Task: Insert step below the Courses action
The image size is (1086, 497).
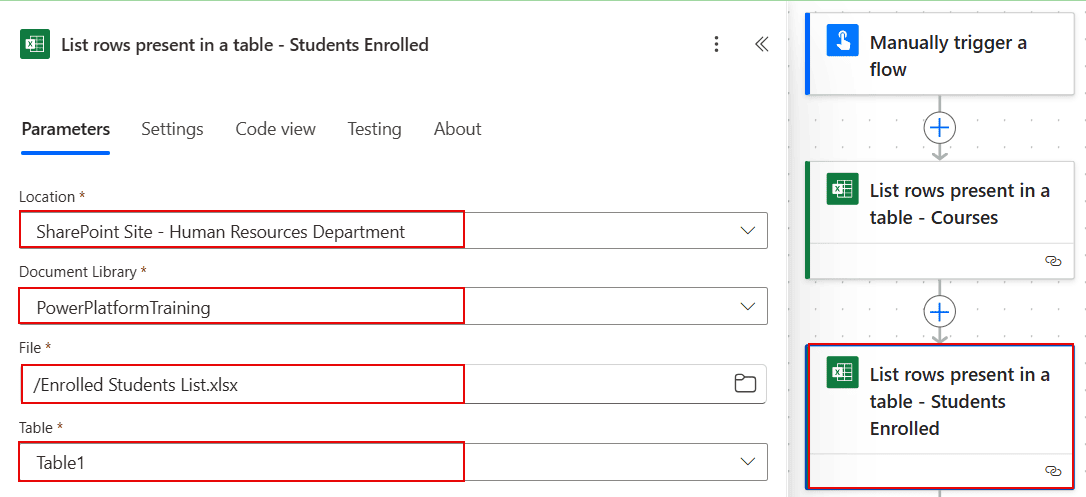Action: point(939,312)
